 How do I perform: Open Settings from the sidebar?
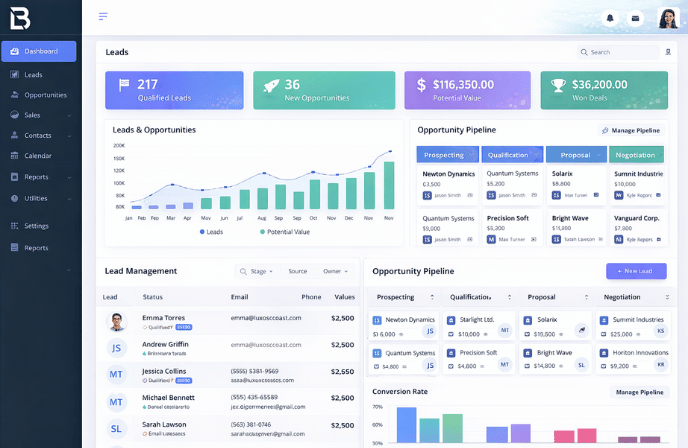click(x=36, y=226)
